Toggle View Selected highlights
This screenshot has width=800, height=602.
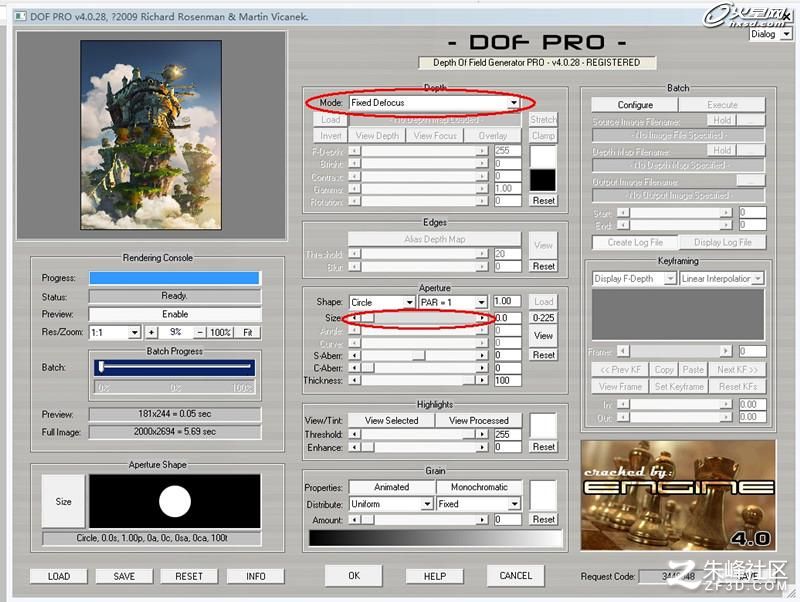click(392, 420)
